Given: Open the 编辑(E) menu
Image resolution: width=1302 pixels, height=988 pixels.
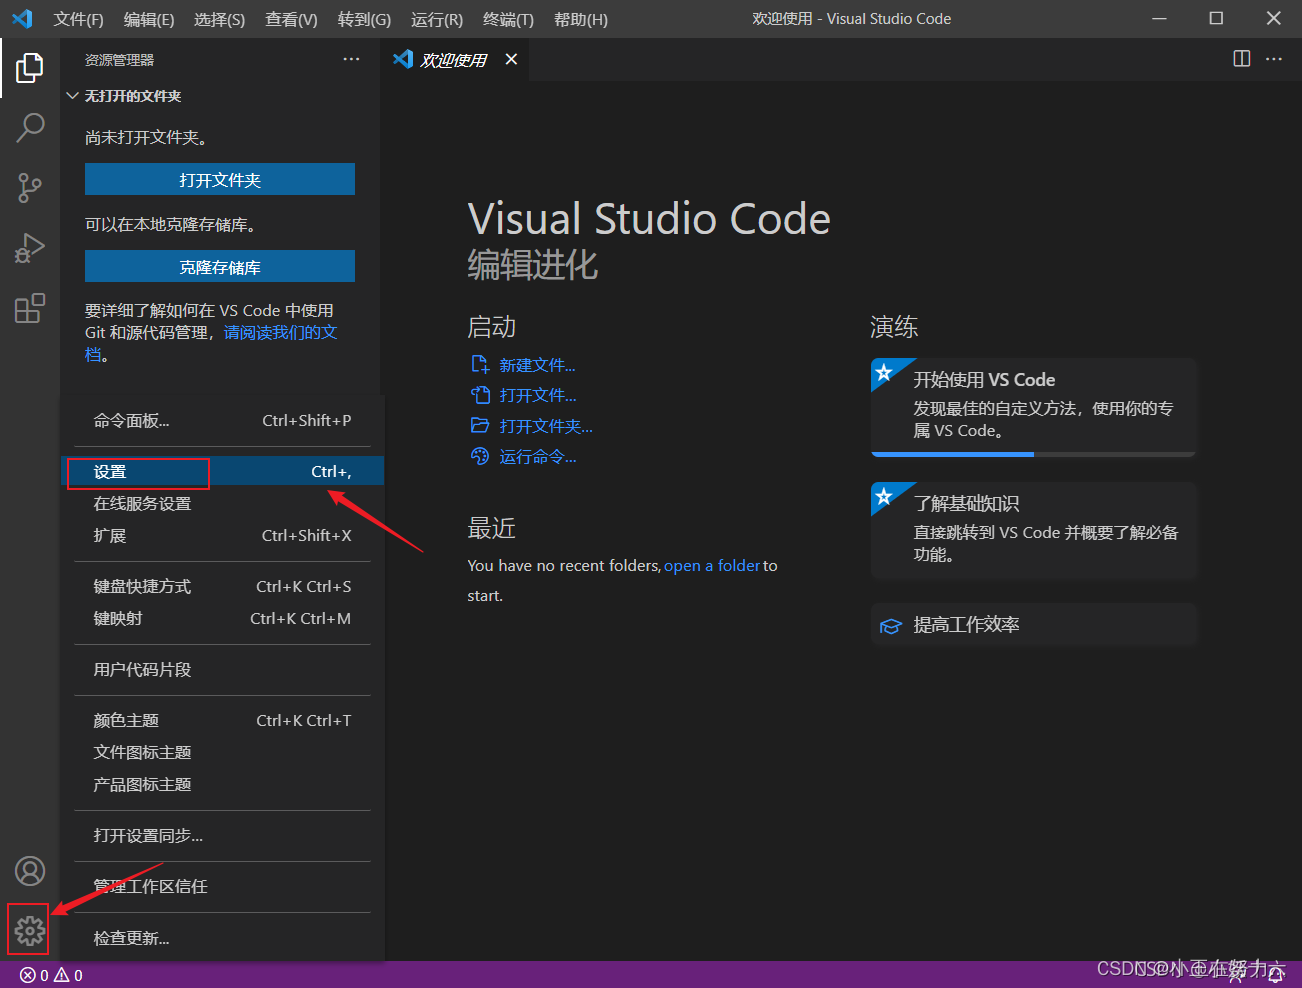Looking at the screenshot, I should click(x=149, y=19).
